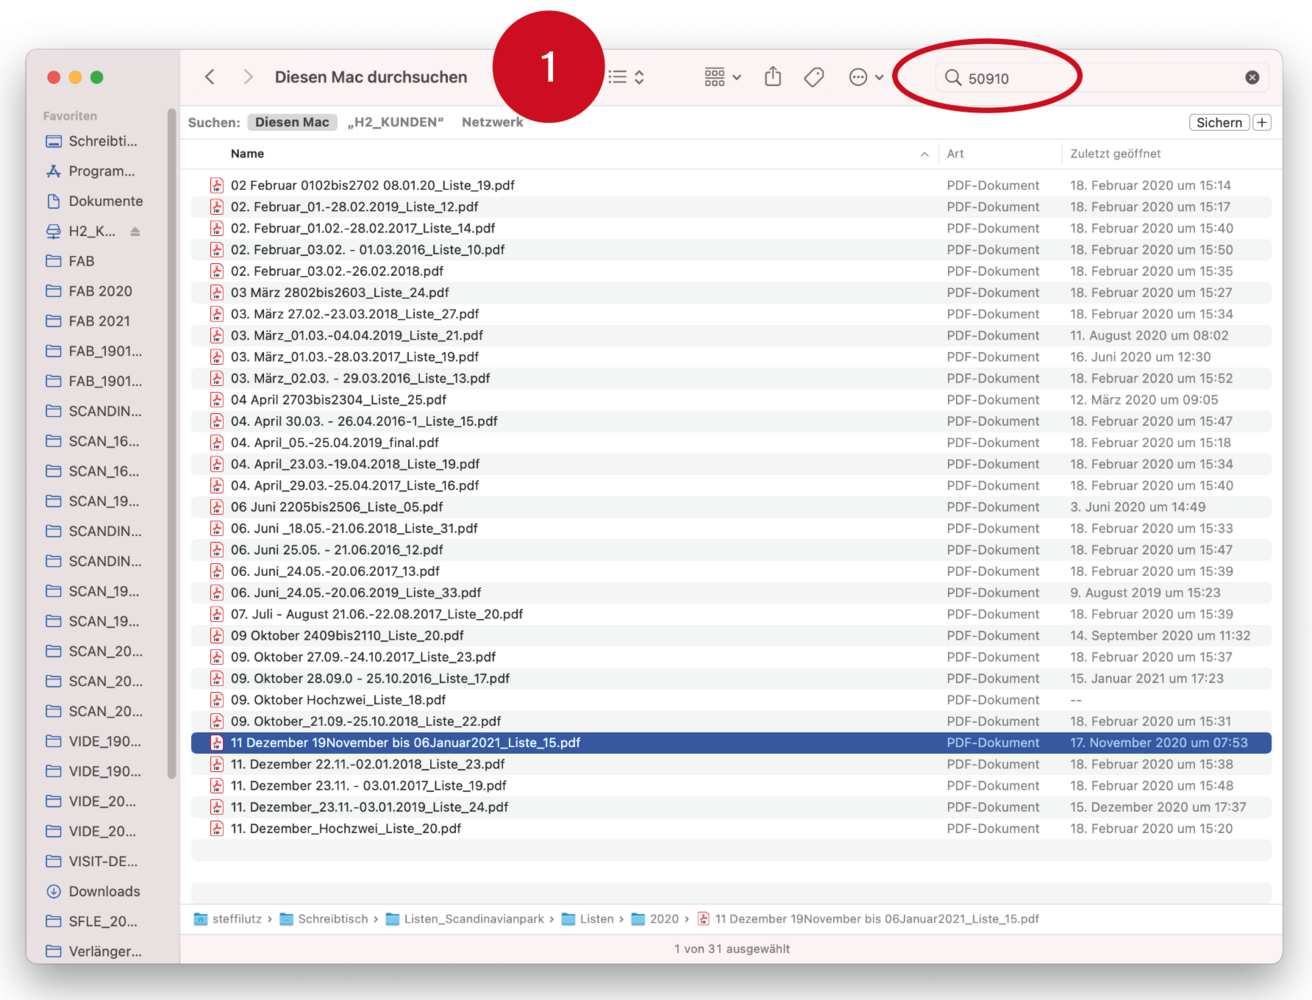Viewport: 1312px width, 1000px height.
Task: Open the group-by dropdown in toolbar
Action: [x=722, y=77]
